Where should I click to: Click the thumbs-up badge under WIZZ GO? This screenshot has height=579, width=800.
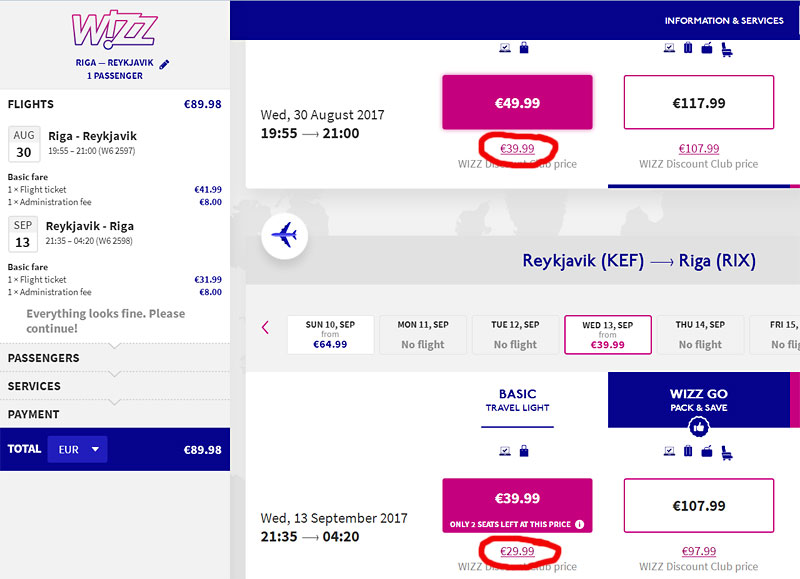[x=698, y=427]
